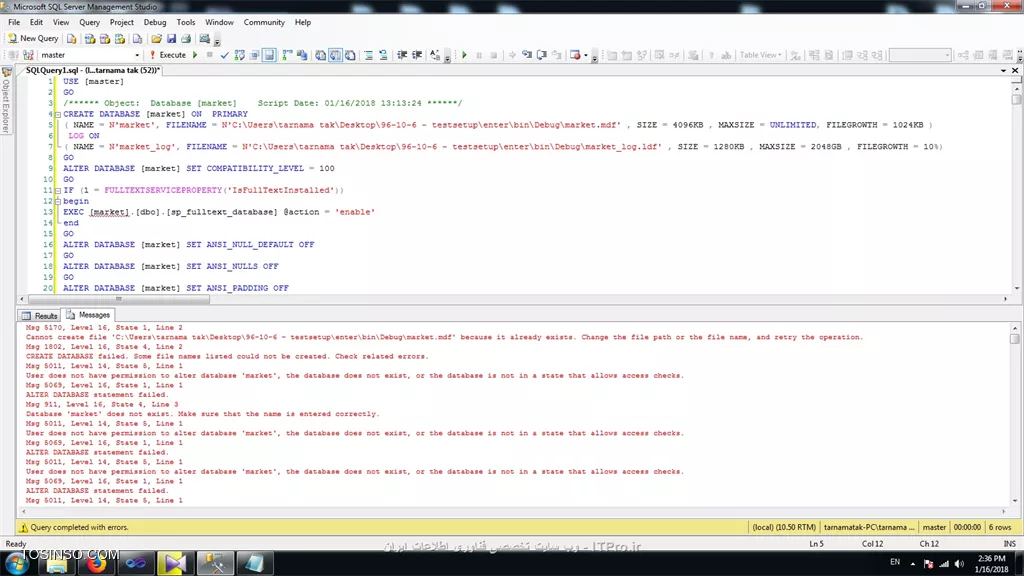Collapse the begin block at line 12

pos(57,201)
